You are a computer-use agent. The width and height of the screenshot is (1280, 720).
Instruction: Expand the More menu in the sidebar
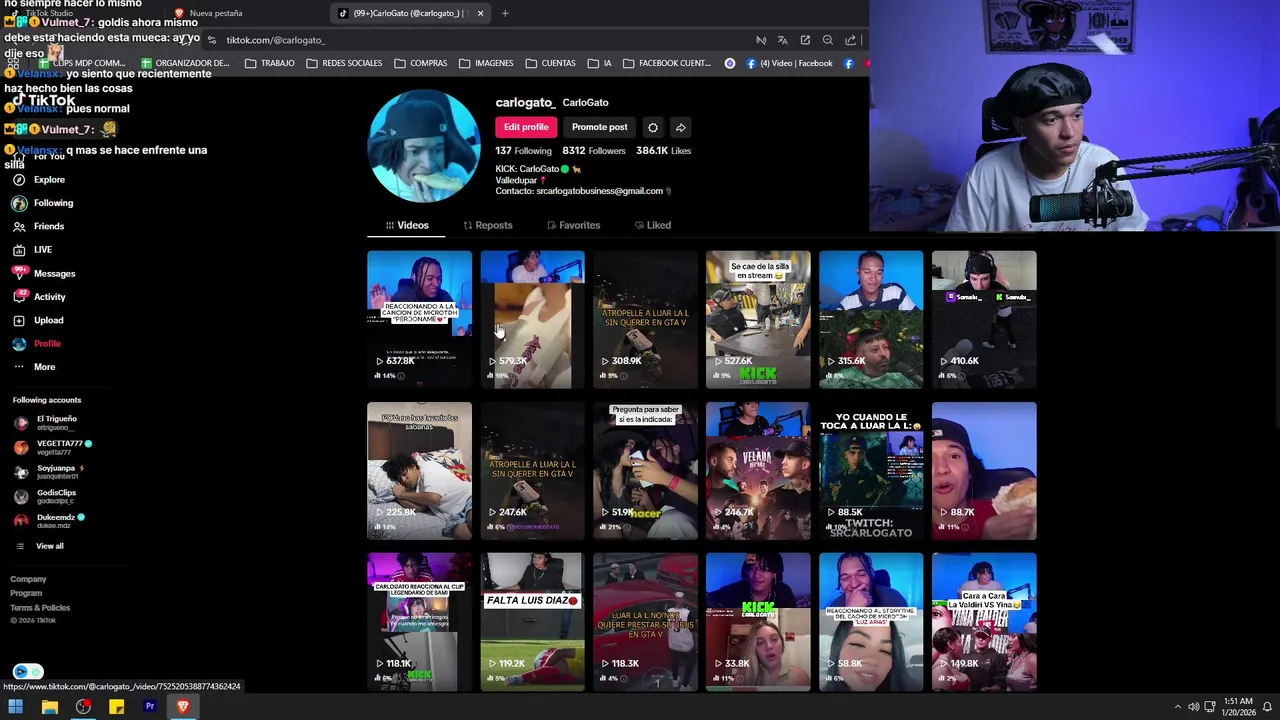34,367
